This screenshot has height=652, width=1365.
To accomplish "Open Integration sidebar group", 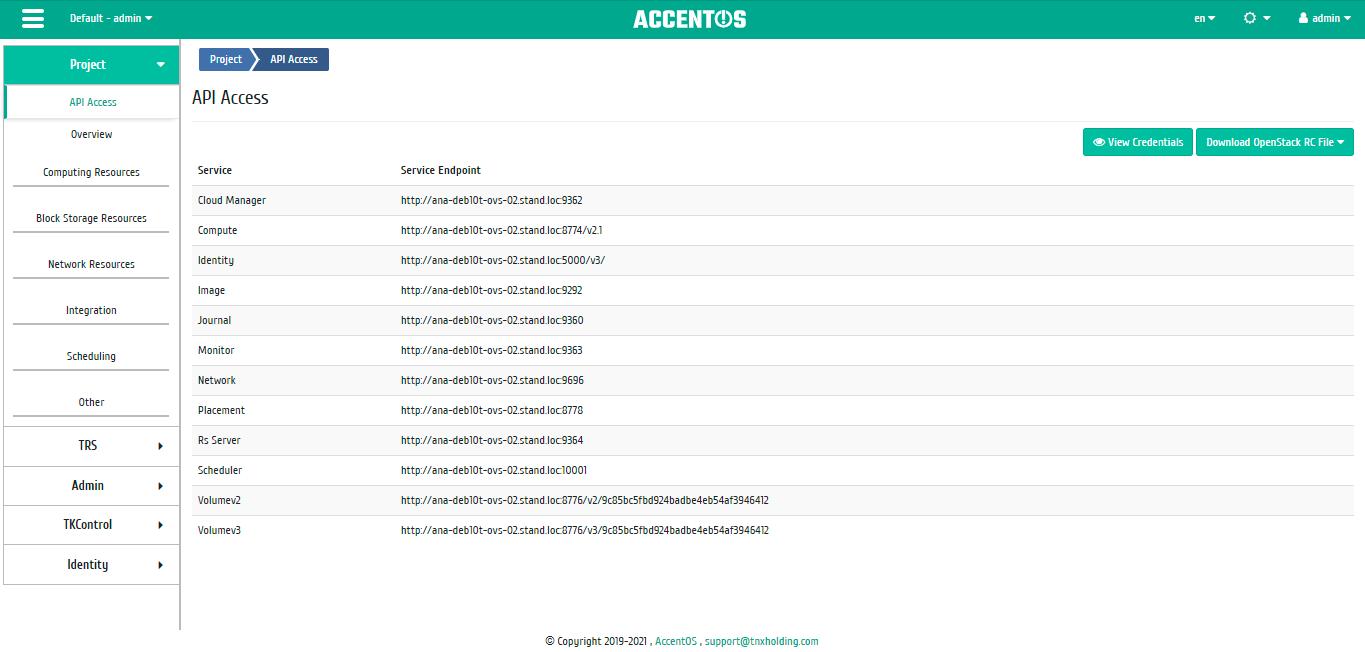I will (91, 310).
